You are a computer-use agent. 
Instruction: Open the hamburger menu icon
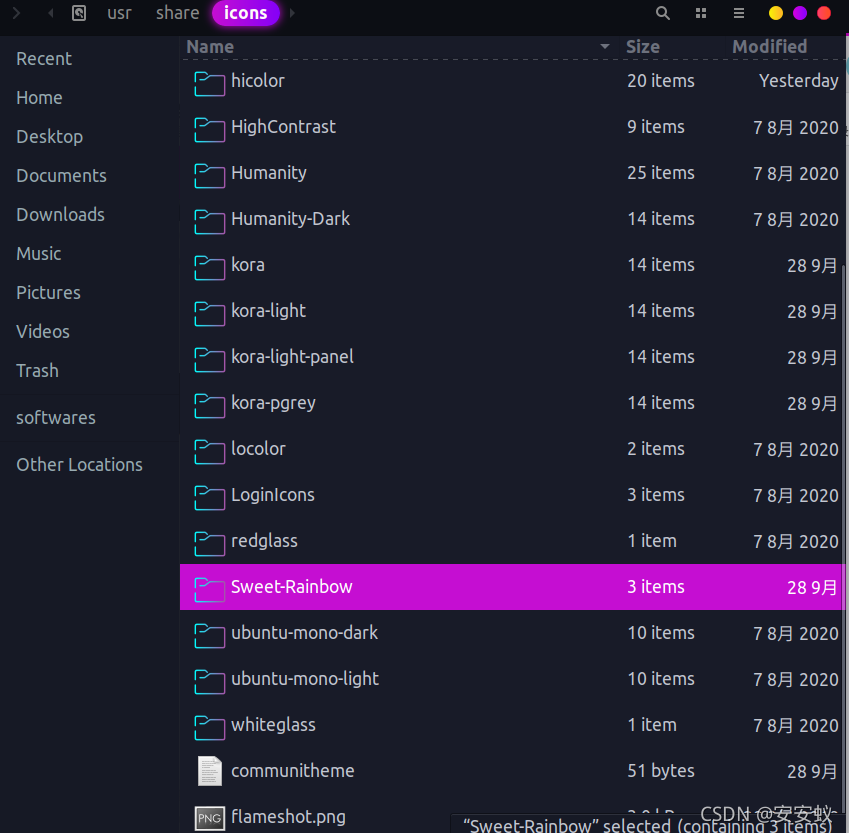click(739, 13)
